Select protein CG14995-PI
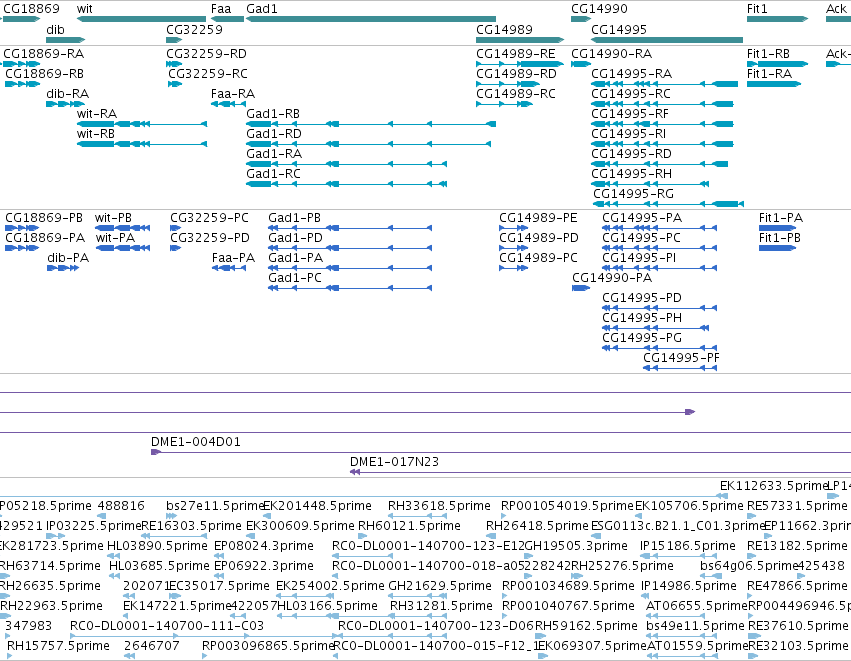This screenshot has height=661, width=851. [x=659, y=269]
